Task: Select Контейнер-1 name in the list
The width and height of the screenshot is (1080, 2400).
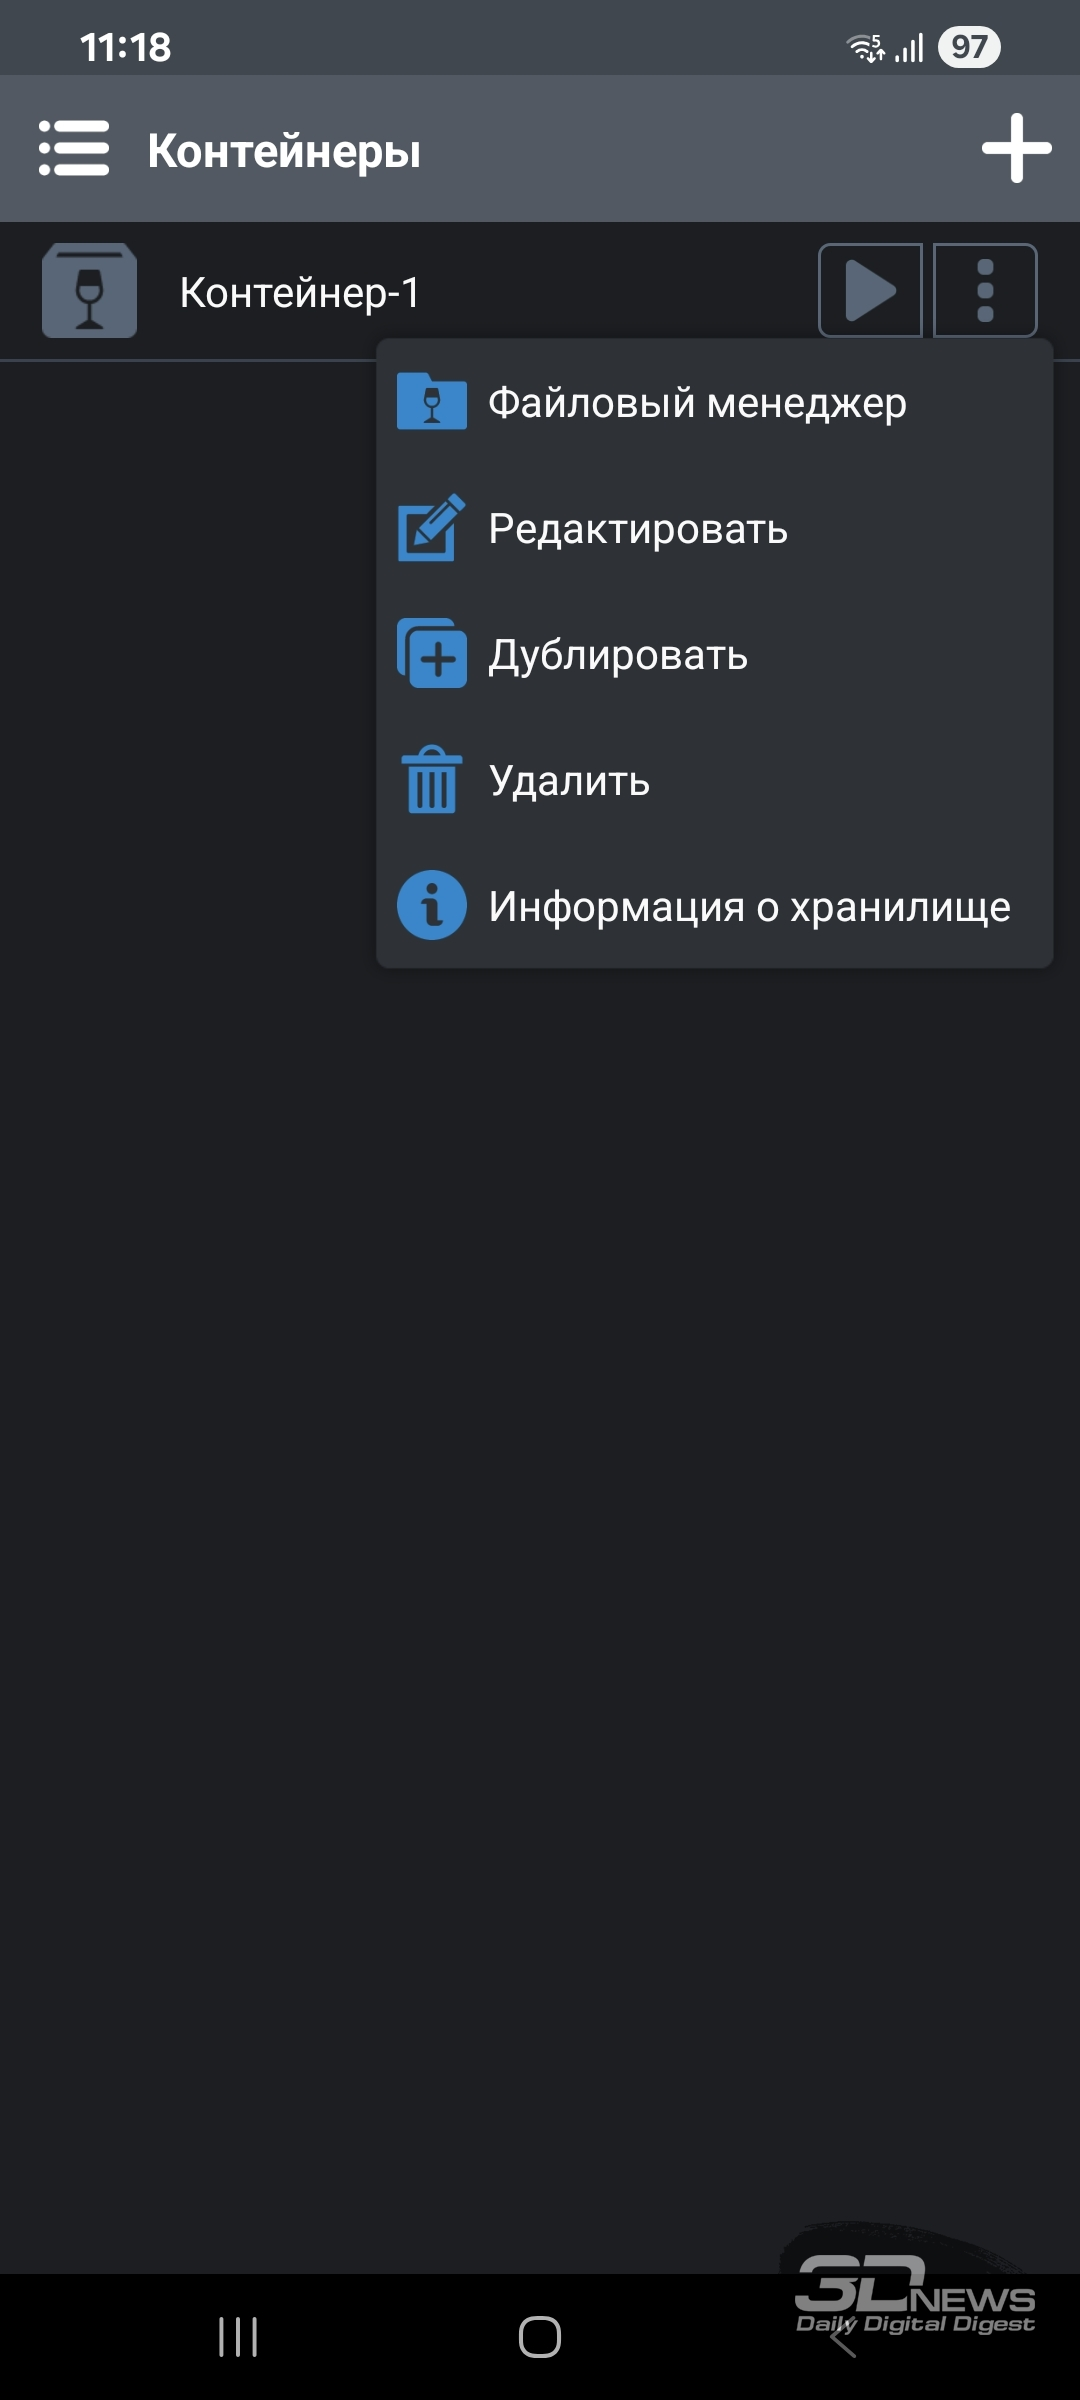Action: point(299,293)
